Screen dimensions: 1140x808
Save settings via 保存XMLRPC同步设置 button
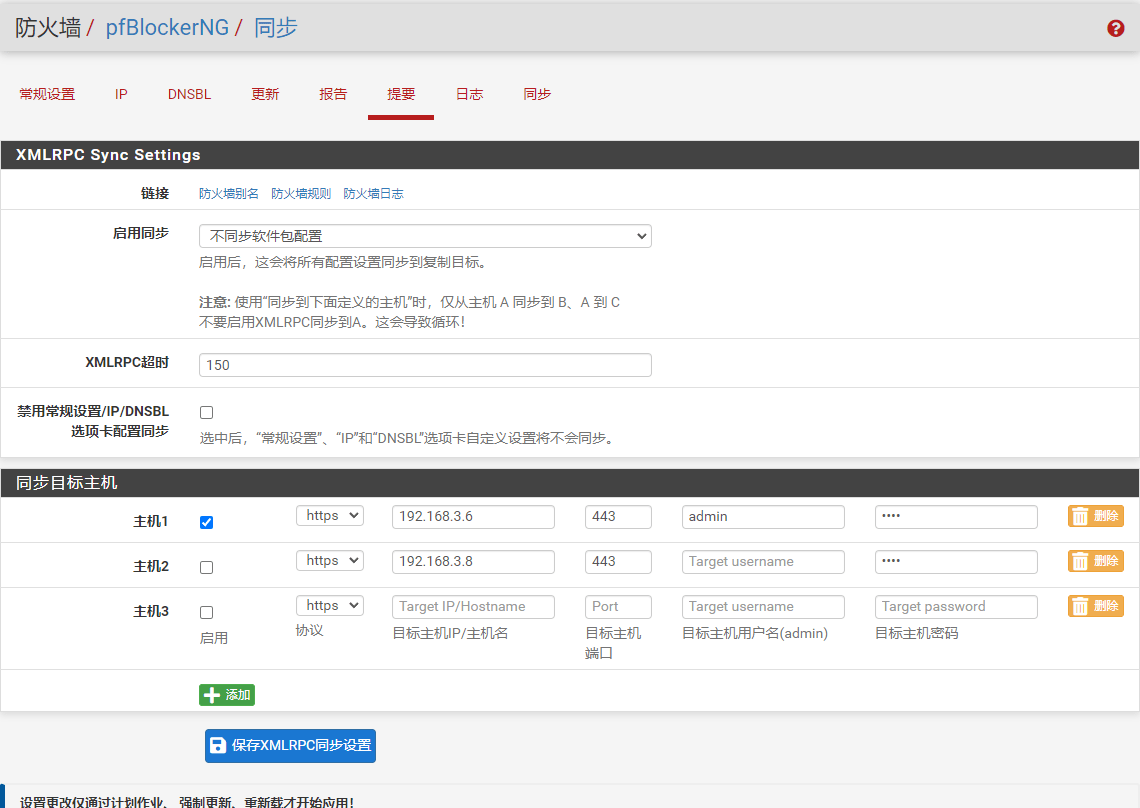click(x=290, y=746)
